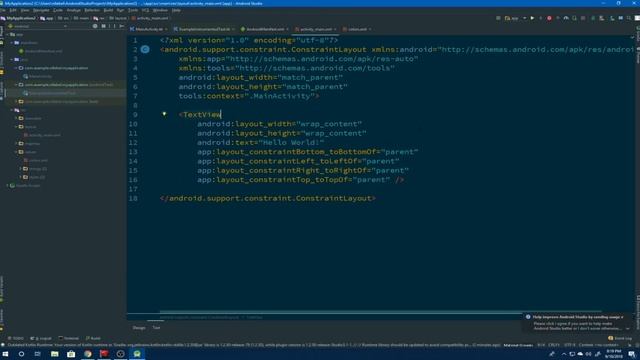This screenshot has height=360, width=640.
Task: Open the Window menu
Action: (x=160, y=10)
